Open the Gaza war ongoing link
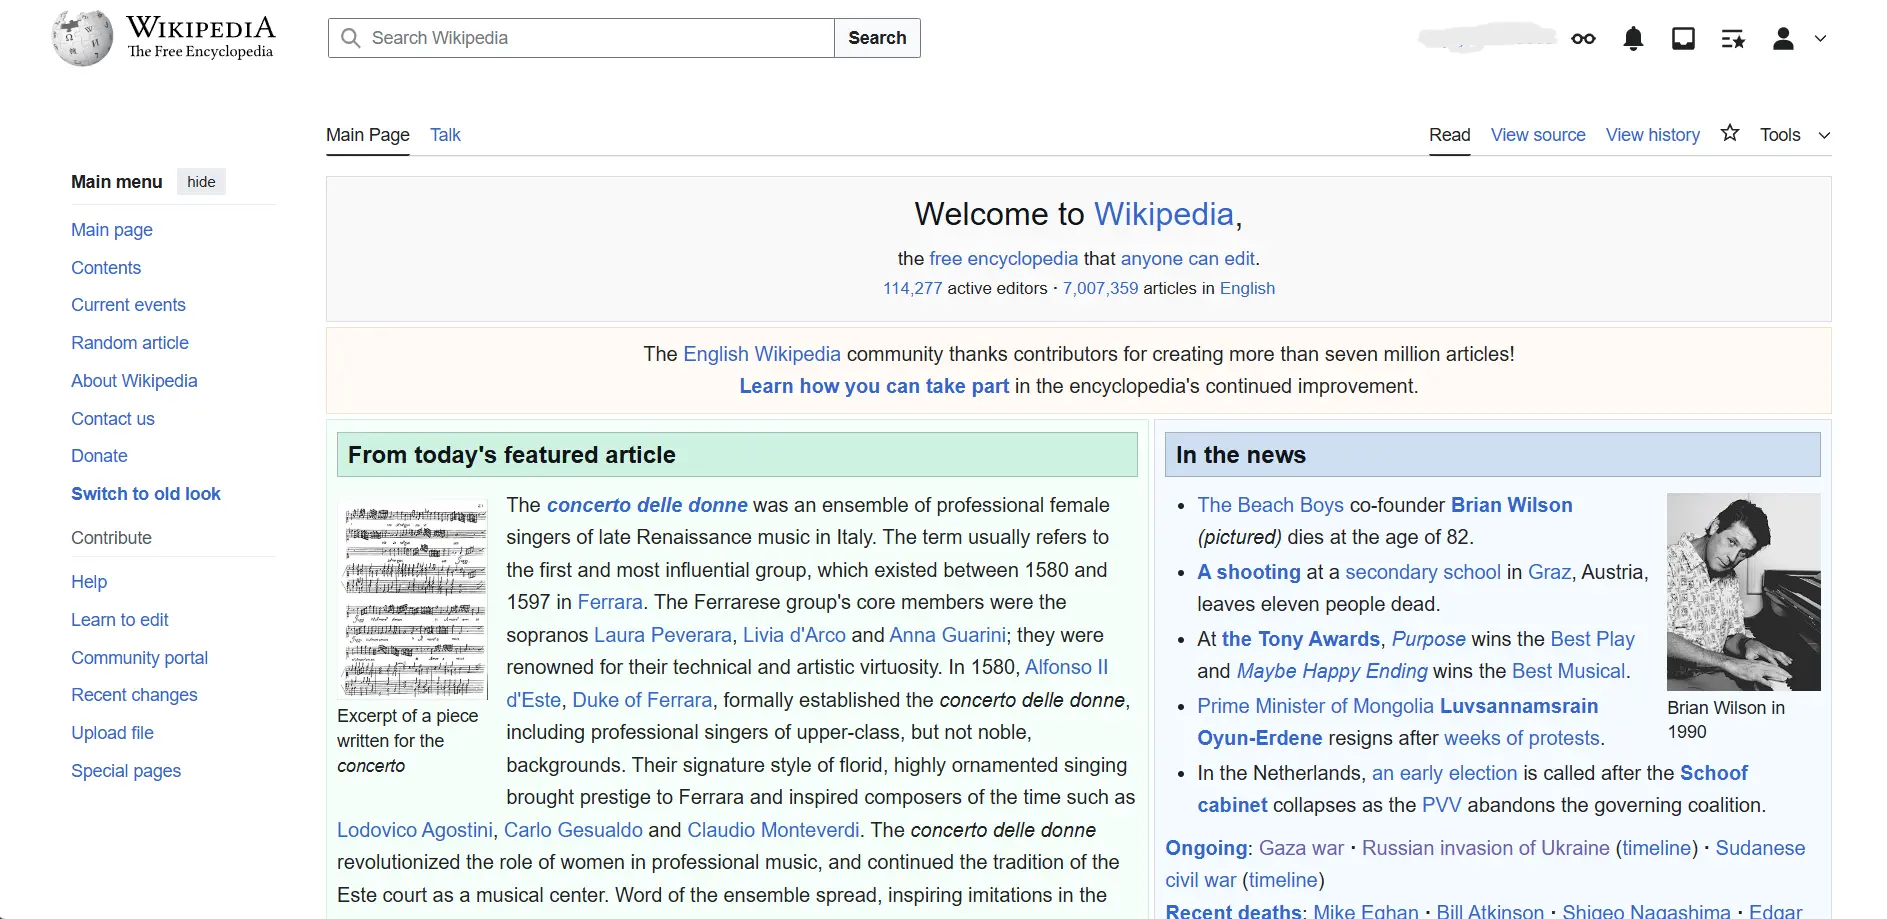This screenshot has height=919, width=1887. (1301, 848)
